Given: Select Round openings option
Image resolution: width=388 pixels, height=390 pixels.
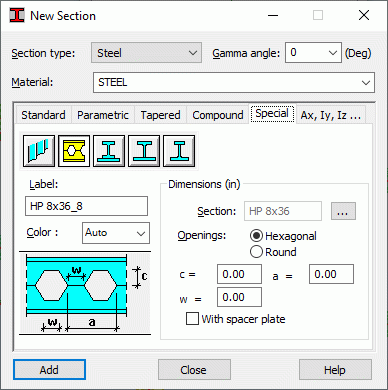Looking at the screenshot, I should [x=273, y=252].
